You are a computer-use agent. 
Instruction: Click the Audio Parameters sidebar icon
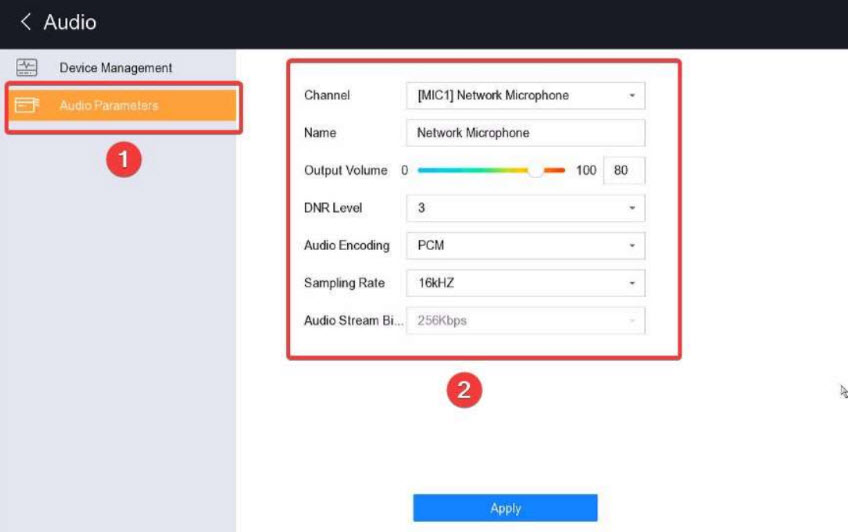click(x=26, y=105)
